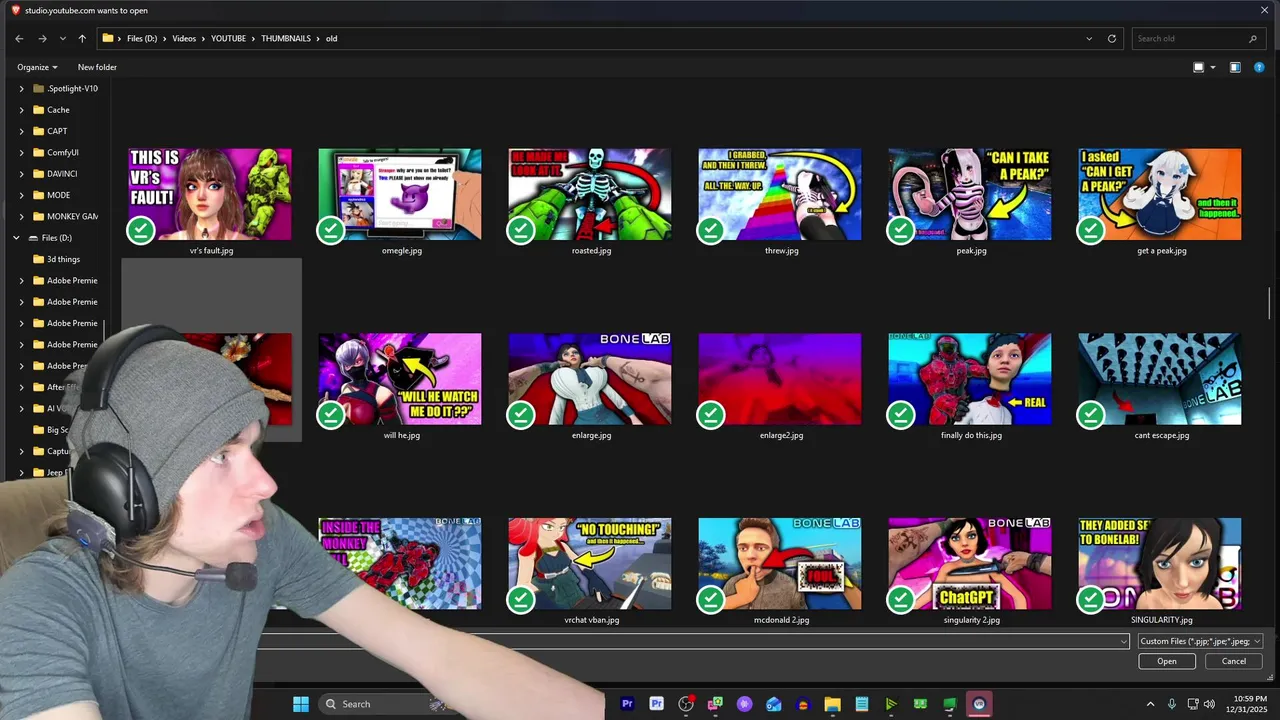Open File Explorer from the taskbar
The height and width of the screenshot is (720, 1280).
pyautogui.click(x=832, y=704)
